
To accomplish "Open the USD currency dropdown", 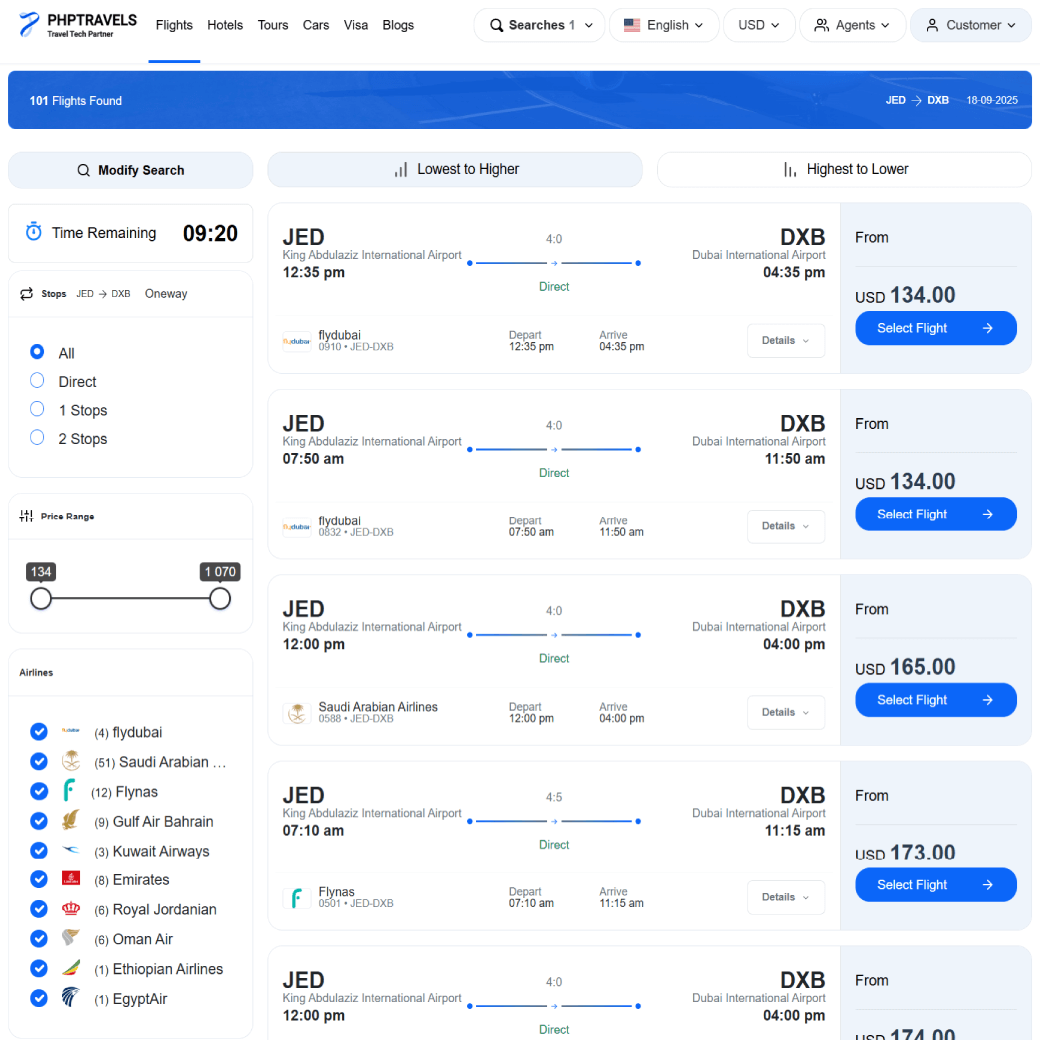I will pyautogui.click(x=759, y=25).
